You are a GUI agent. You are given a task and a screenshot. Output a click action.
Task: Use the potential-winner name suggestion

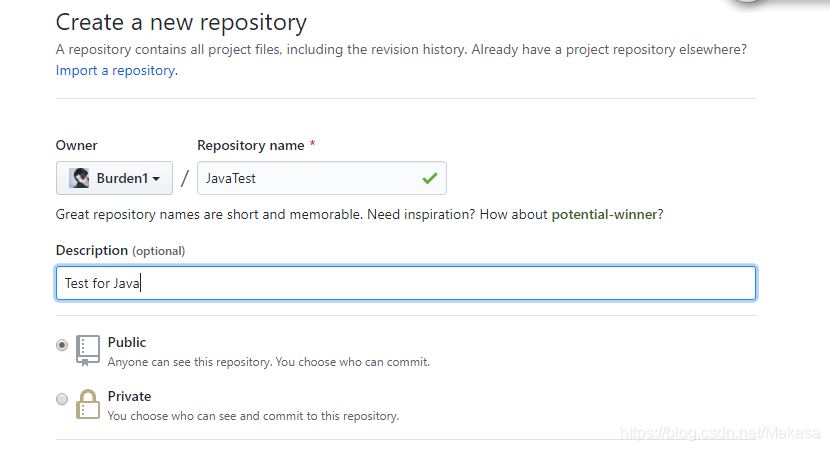605,214
